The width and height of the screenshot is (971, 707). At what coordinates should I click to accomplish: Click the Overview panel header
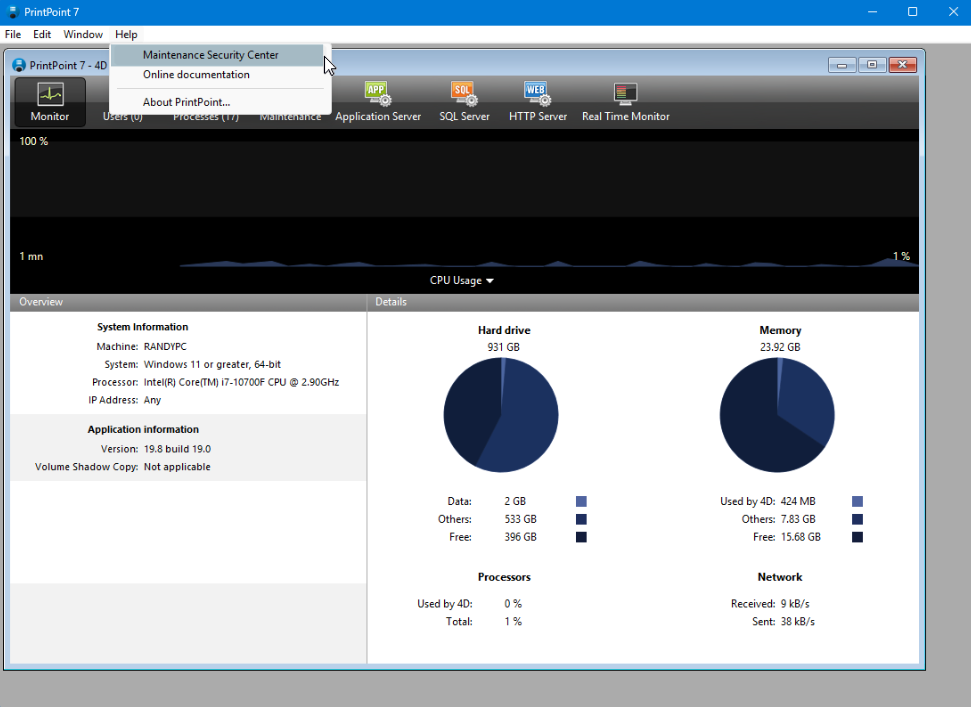point(188,302)
